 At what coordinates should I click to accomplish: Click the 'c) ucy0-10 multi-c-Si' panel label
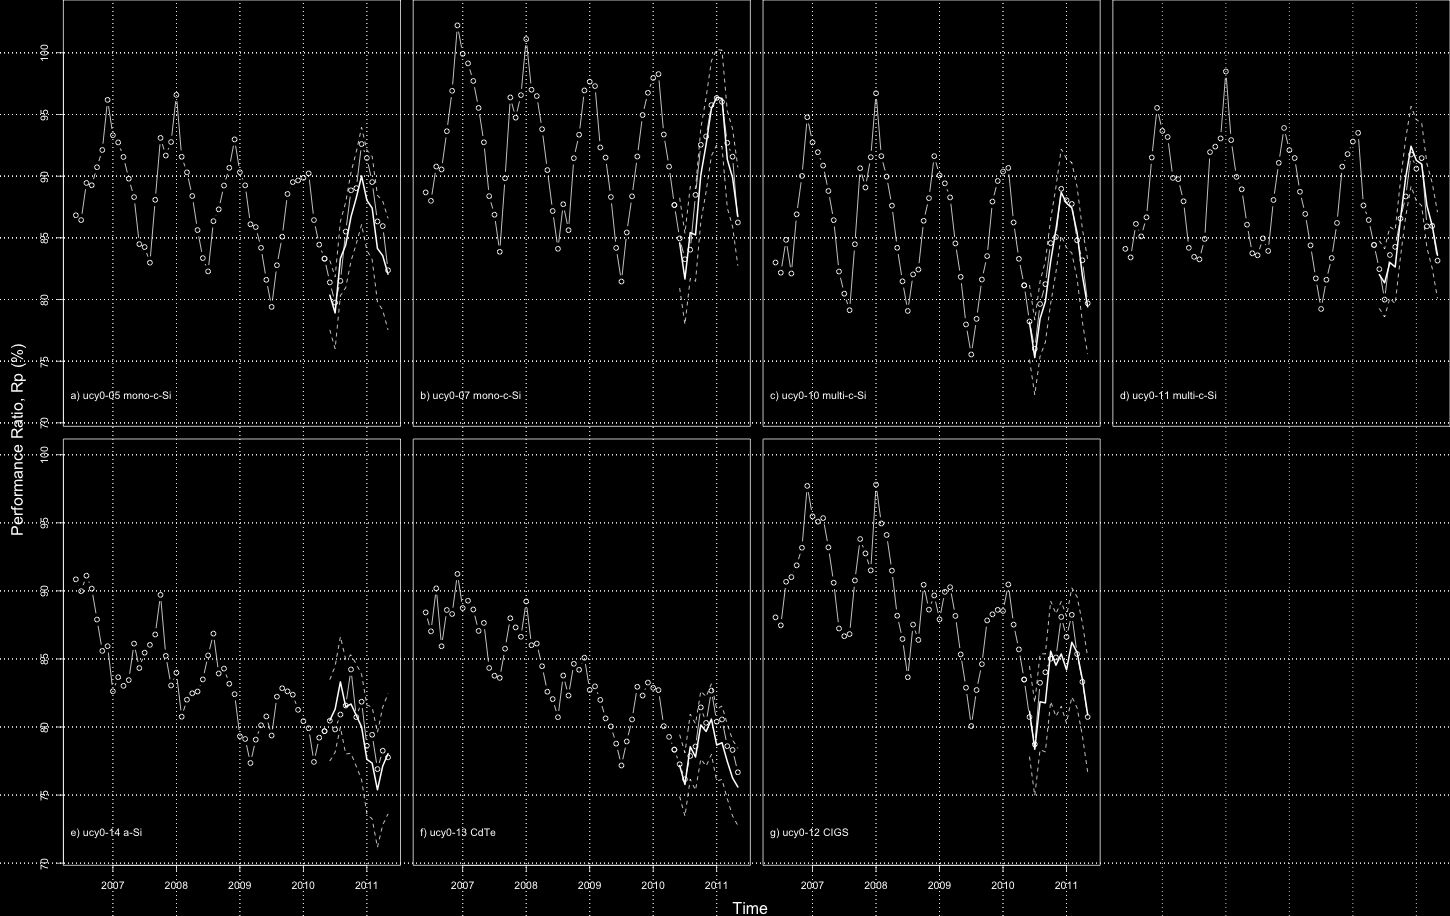point(818,396)
